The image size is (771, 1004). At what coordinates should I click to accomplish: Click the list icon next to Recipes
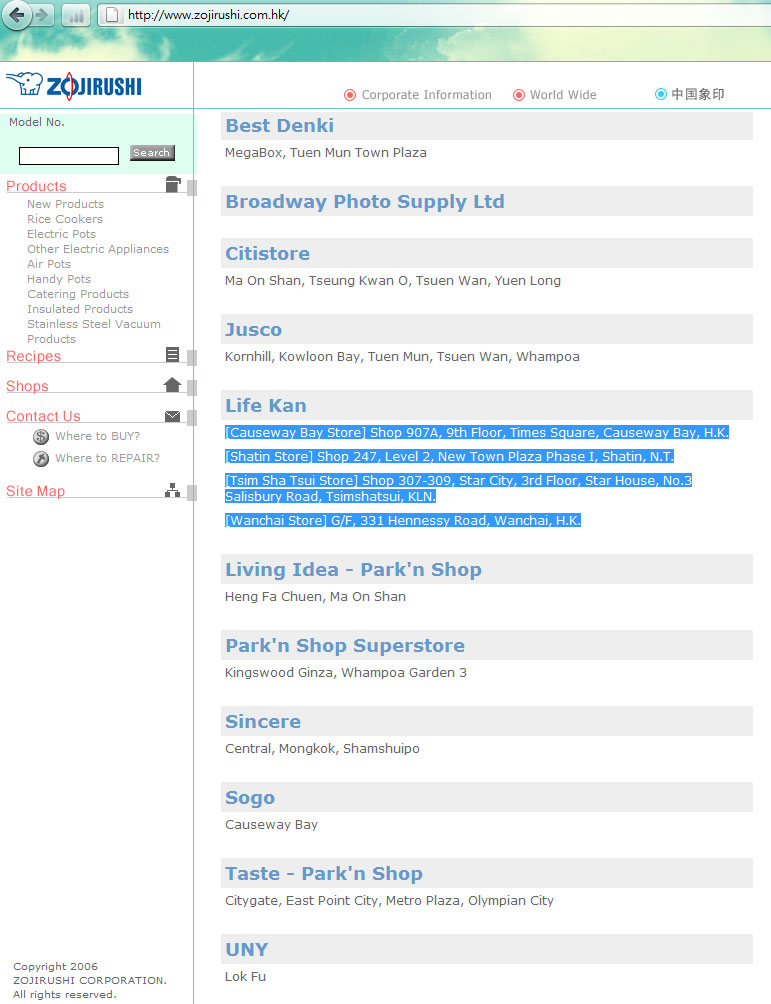[x=172, y=354]
